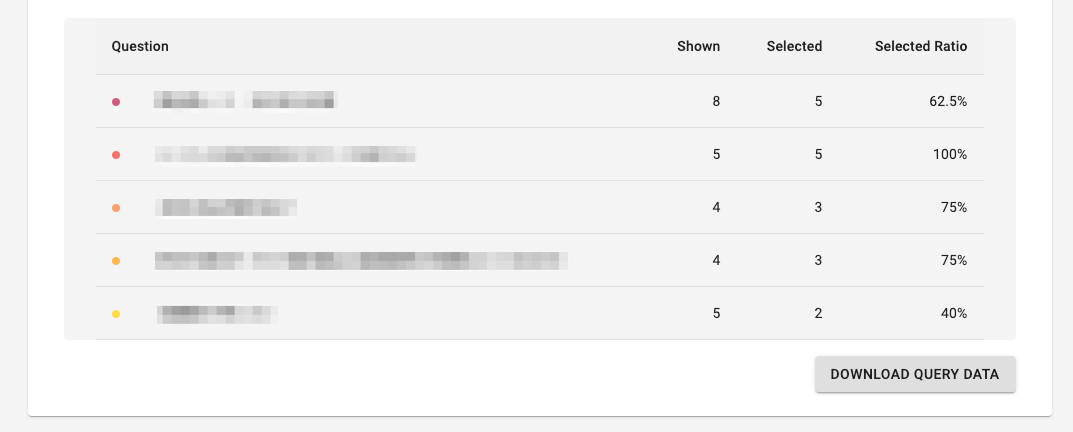Open the blurred question in the 100% row

(x=285, y=154)
